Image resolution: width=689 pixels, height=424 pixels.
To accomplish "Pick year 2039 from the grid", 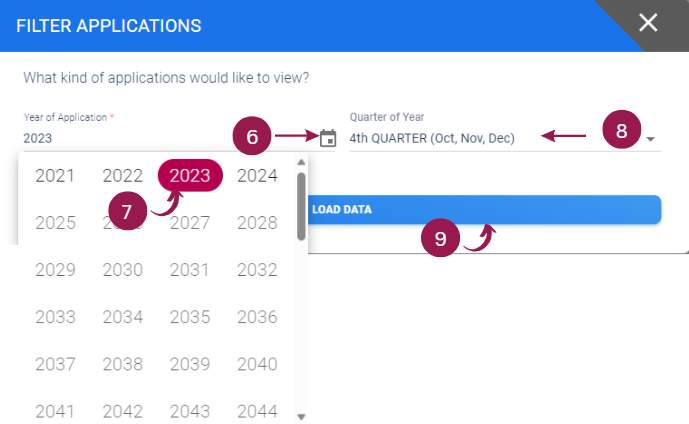I will point(190,364).
